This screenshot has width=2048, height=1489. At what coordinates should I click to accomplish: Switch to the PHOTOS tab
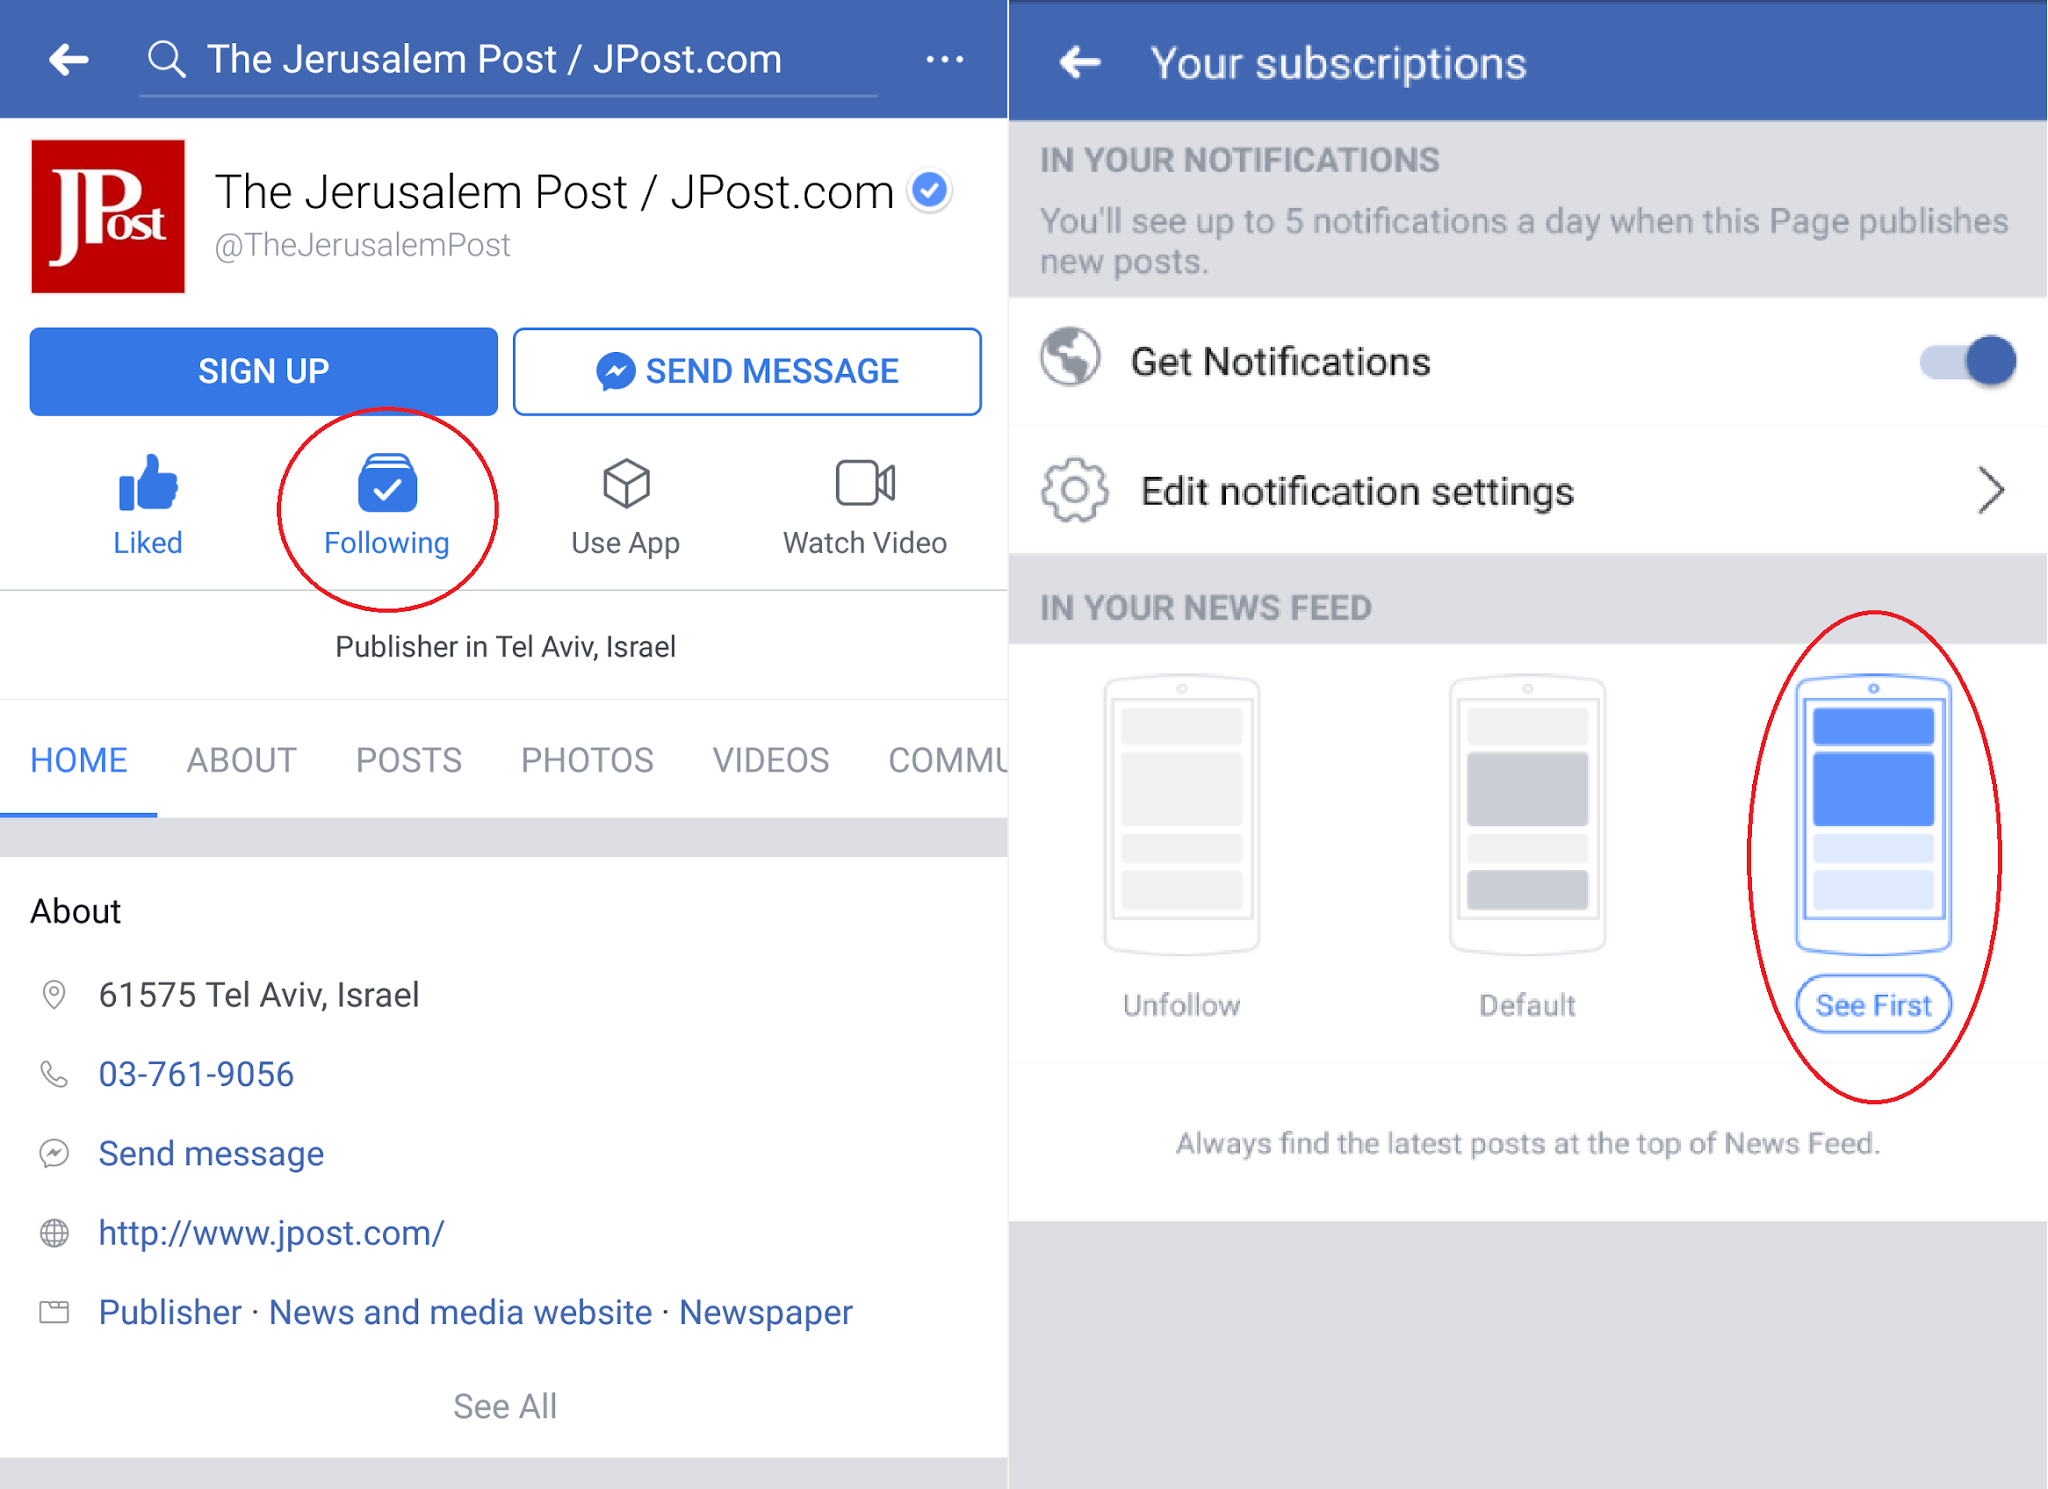point(587,760)
